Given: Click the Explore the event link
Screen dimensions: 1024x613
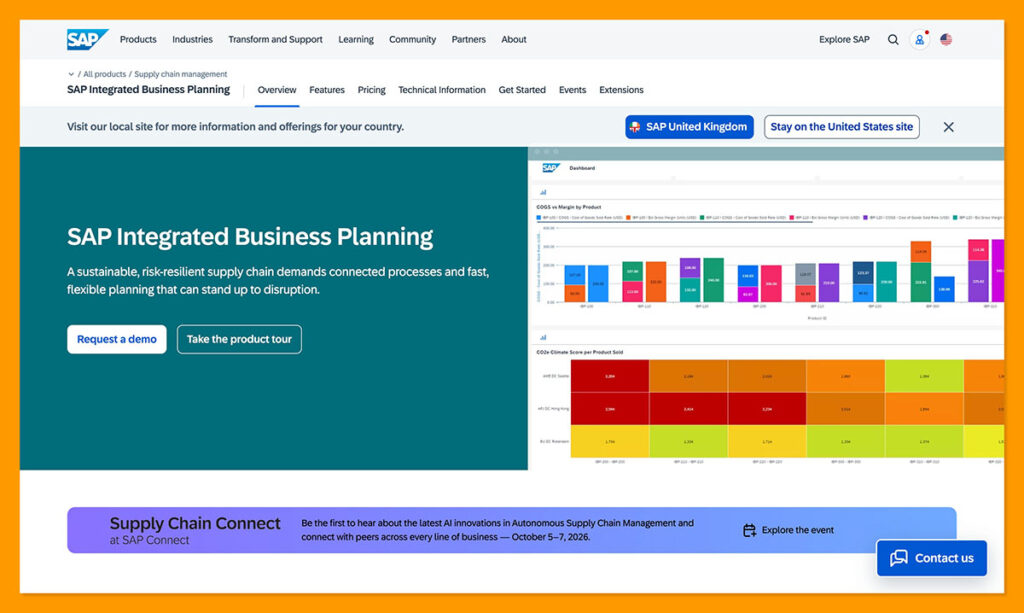Looking at the screenshot, I should [797, 530].
